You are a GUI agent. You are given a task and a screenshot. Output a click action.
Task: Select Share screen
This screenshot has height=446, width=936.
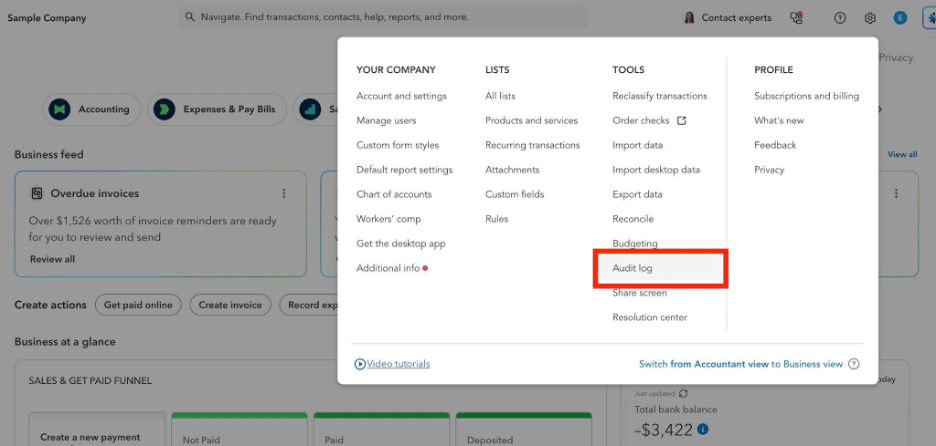tap(639, 293)
